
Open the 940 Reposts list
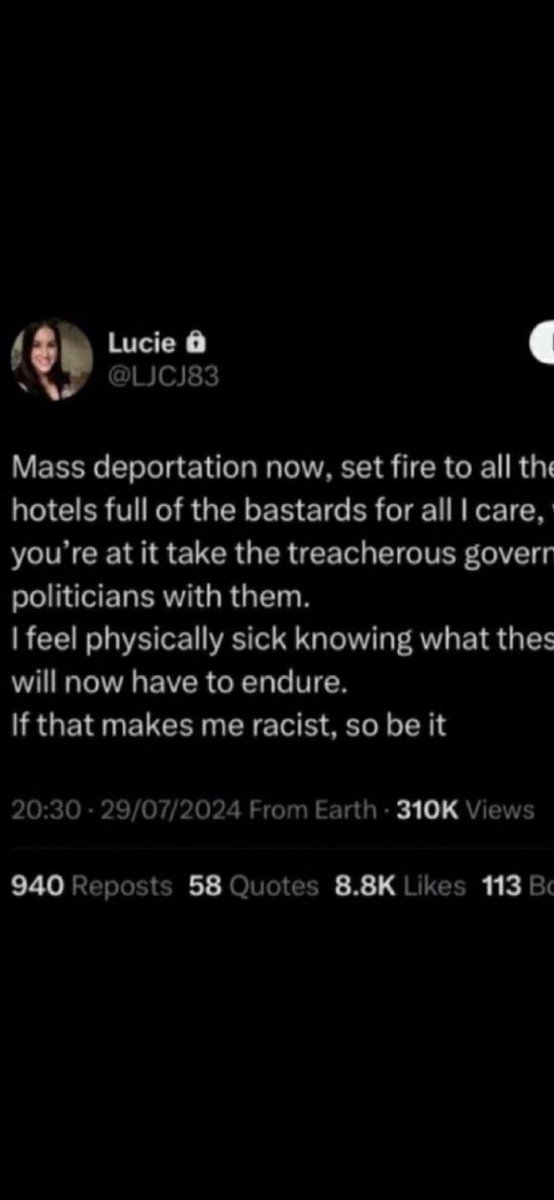(x=91, y=885)
